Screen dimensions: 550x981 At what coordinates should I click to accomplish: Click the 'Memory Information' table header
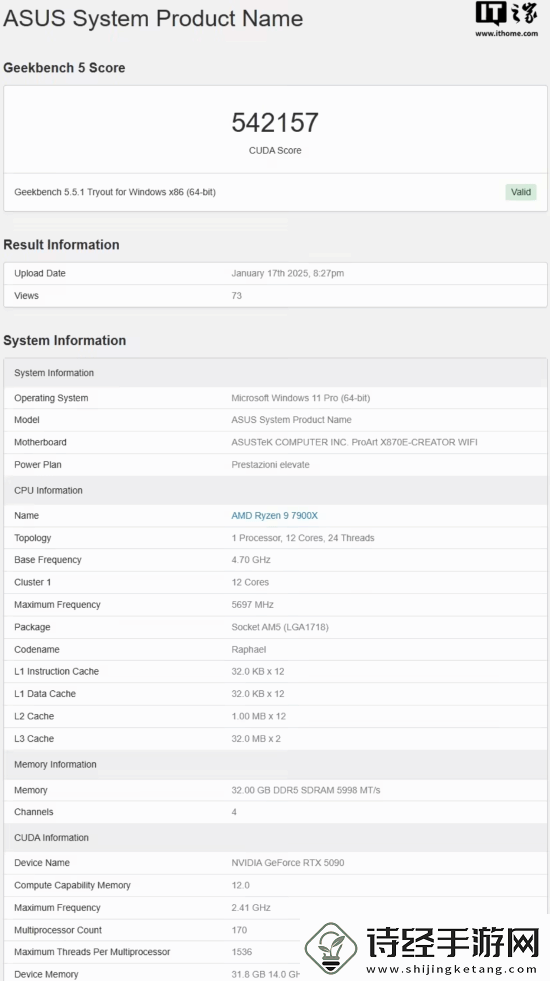pyautogui.click(x=275, y=765)
